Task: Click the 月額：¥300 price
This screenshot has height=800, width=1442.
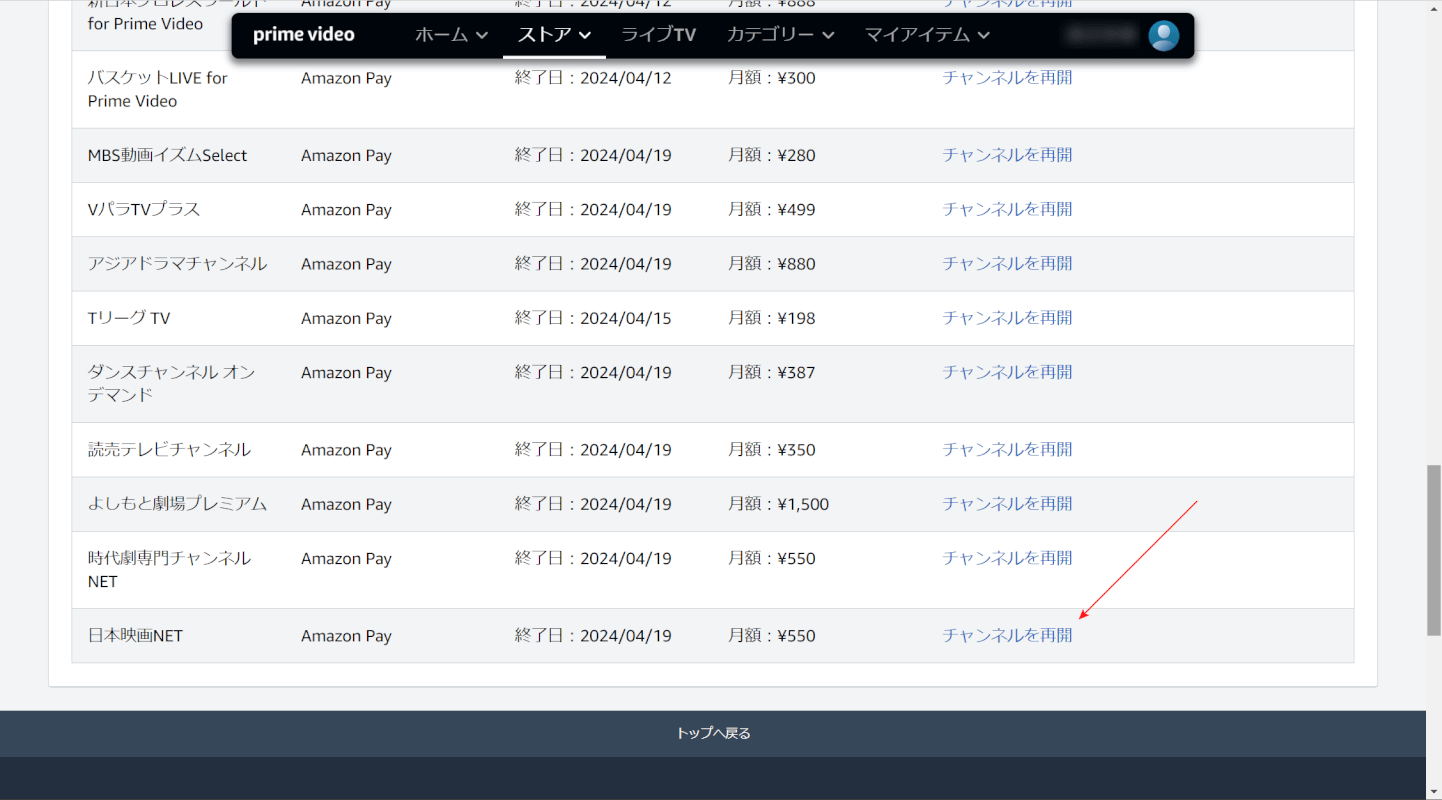Action: pos(772,78)
